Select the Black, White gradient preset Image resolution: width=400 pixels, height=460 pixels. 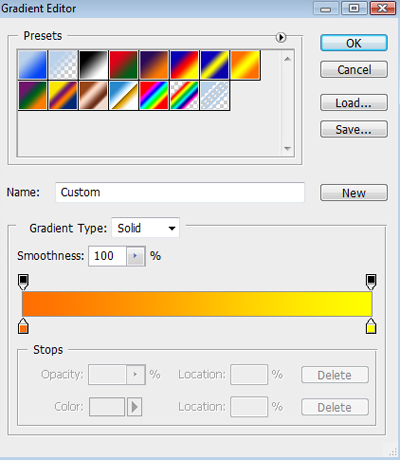[x=93, y=65]
